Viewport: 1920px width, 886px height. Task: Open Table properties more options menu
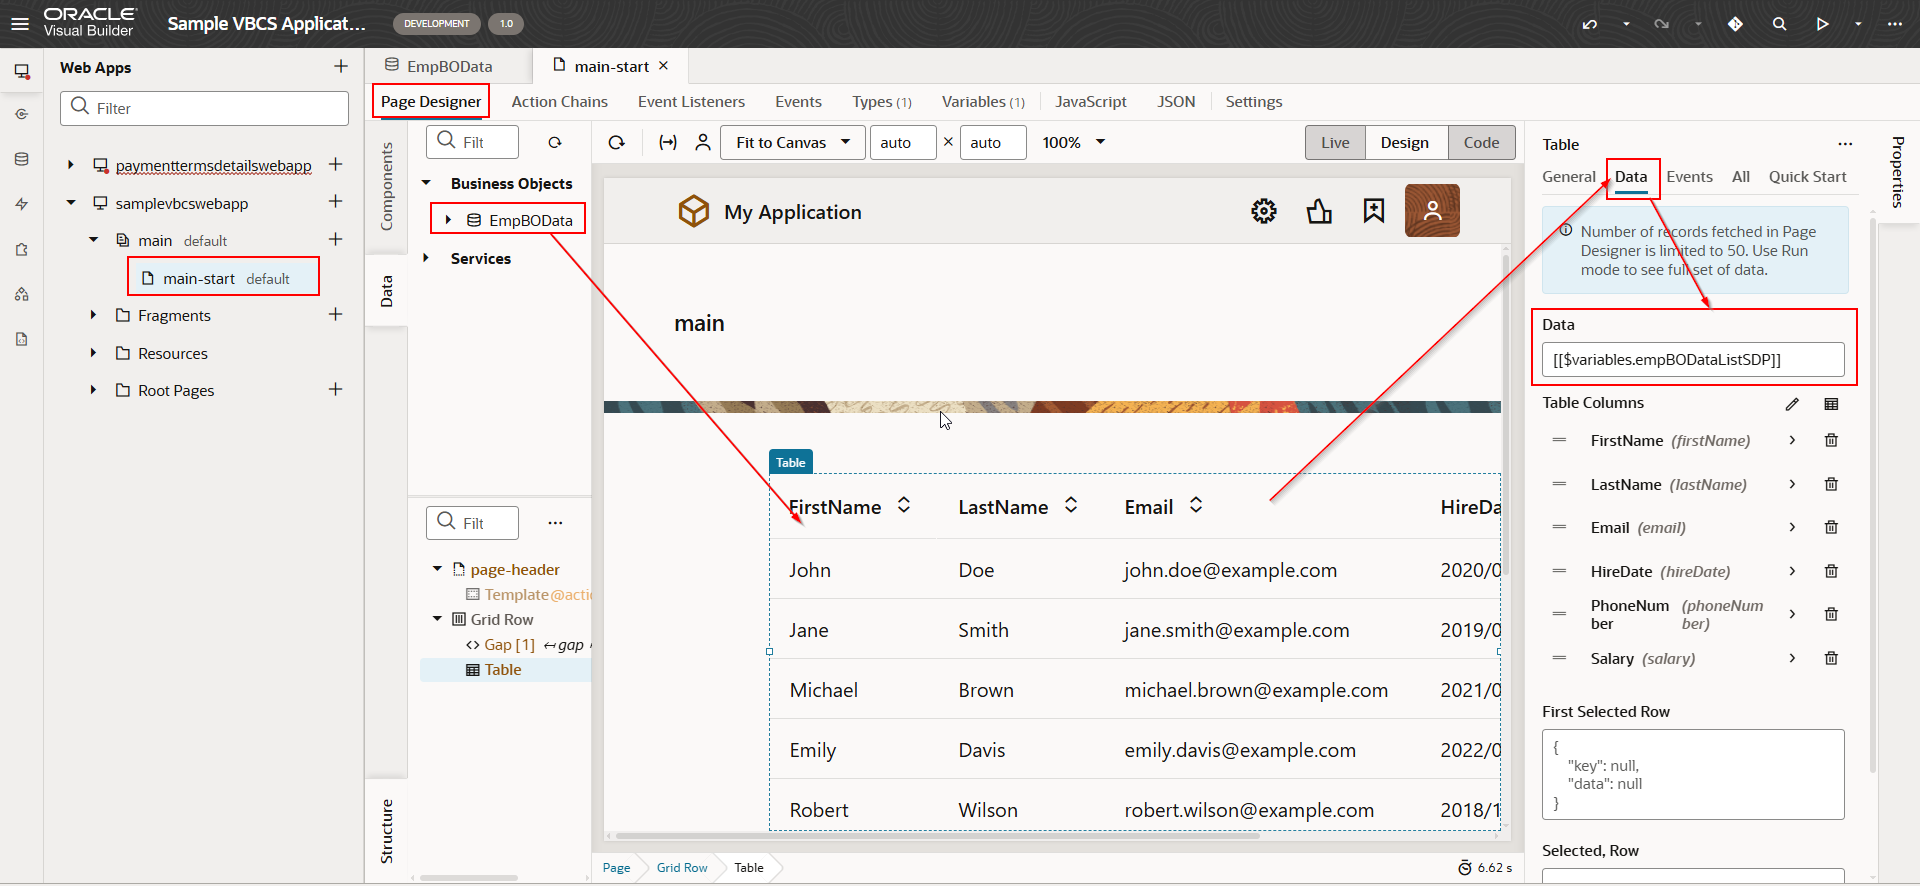click(1845, 144)
